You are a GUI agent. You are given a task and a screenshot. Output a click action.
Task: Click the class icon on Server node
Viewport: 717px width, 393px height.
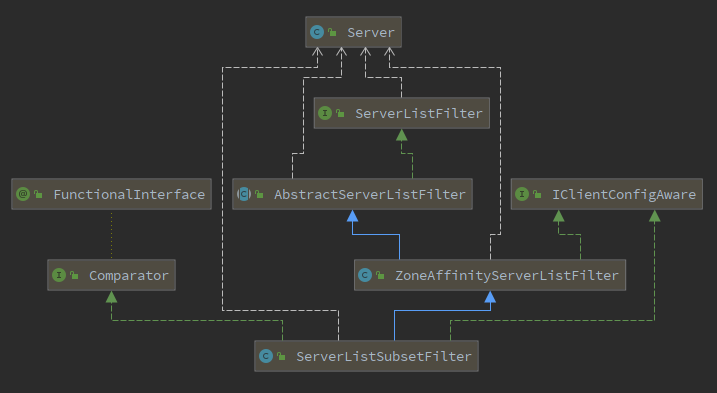click(x=317, y=32)
